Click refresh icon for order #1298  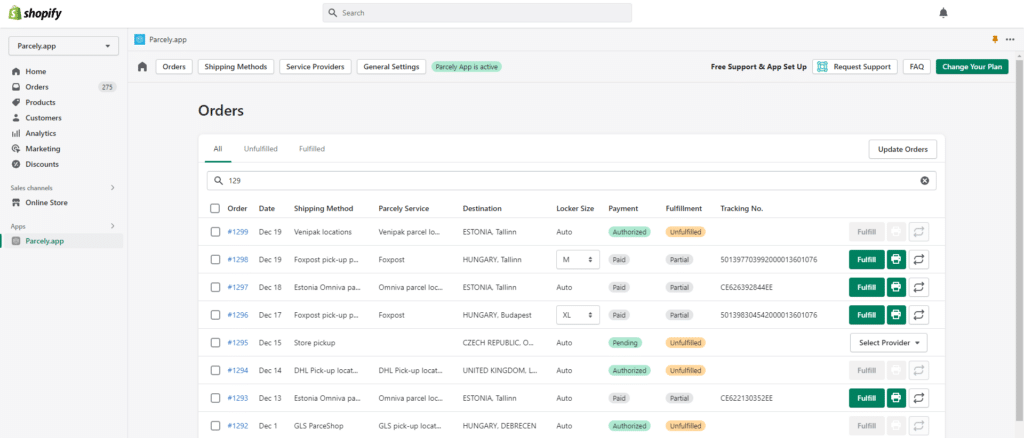click(x=918, y=260)
